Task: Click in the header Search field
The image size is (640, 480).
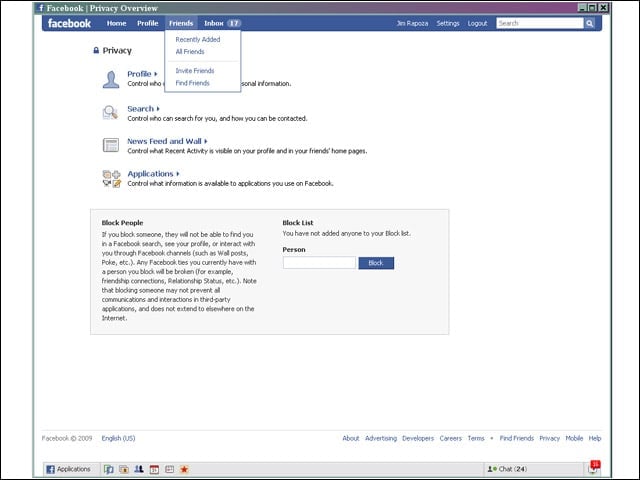Action: [x=540, y=23]
